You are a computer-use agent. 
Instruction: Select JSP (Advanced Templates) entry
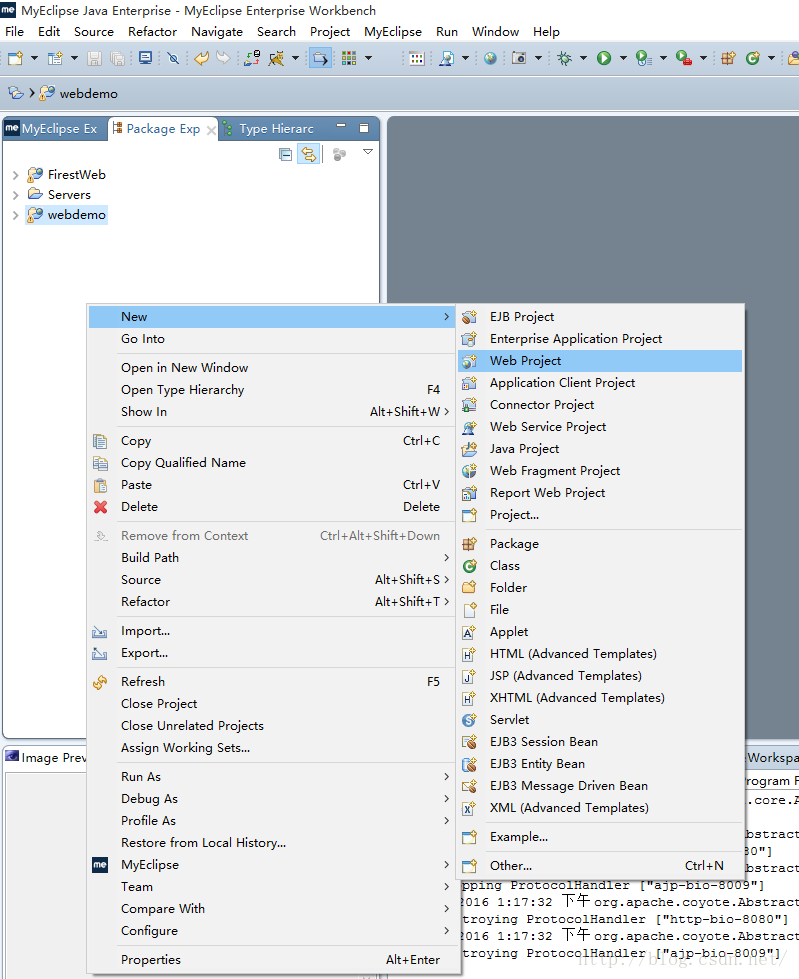point(600,676)
